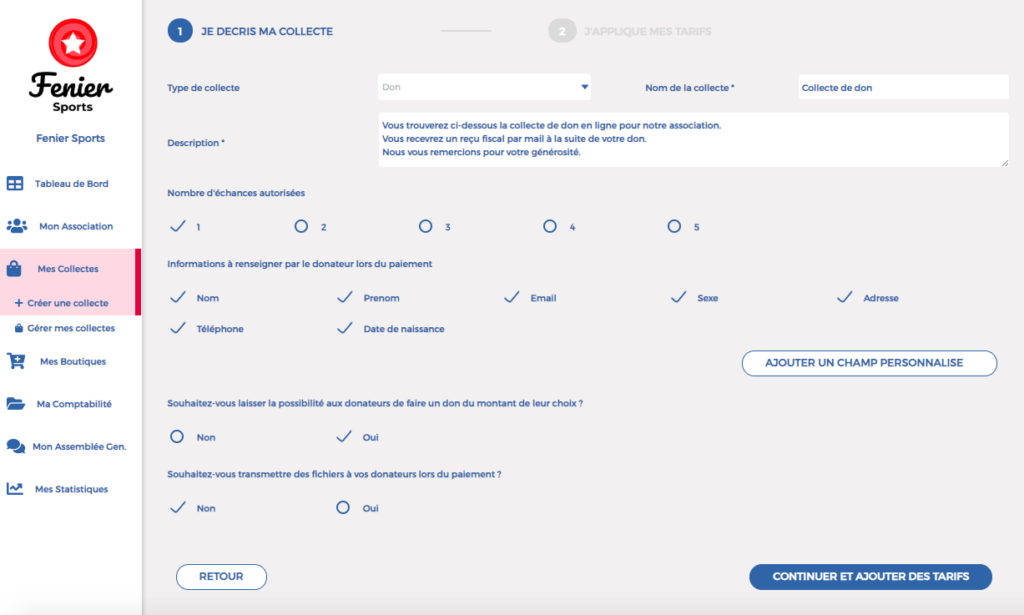1024x615 pixels.
Task: Click the Mon Association people icon
Action: [16, 226]
